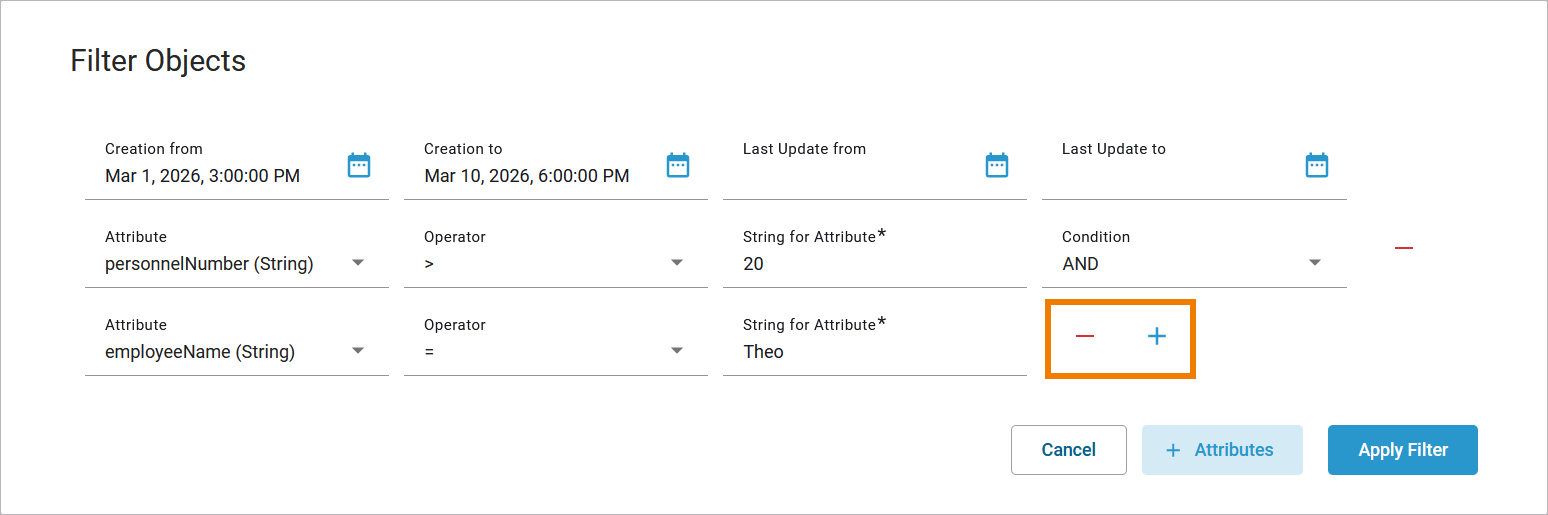Remove the employeeName filter row
This screenshot has height=515, width=1548.
pos(1085,336)
